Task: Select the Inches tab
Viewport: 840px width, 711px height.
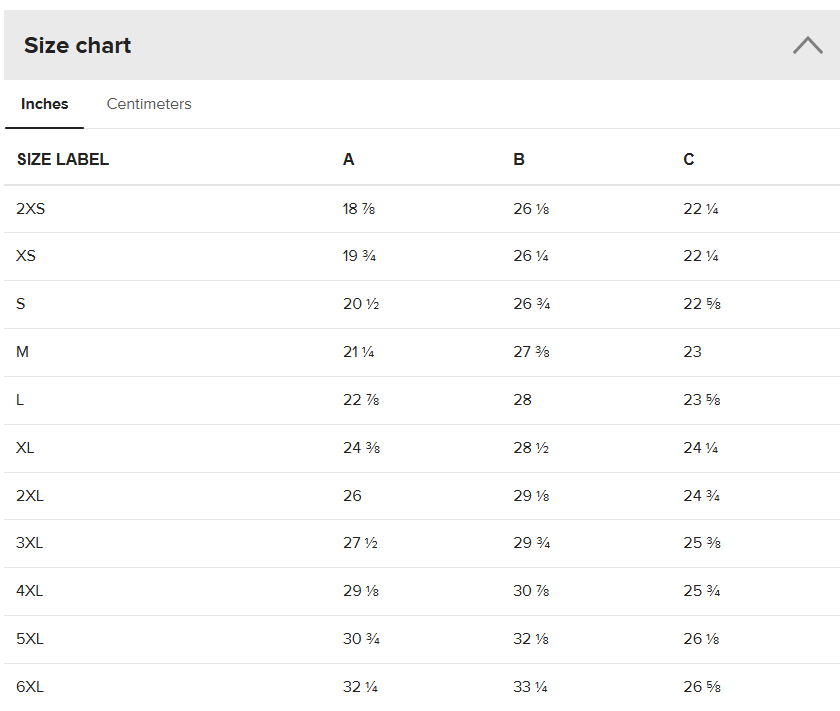Action: pyautogui.click(x=45, y=104)
